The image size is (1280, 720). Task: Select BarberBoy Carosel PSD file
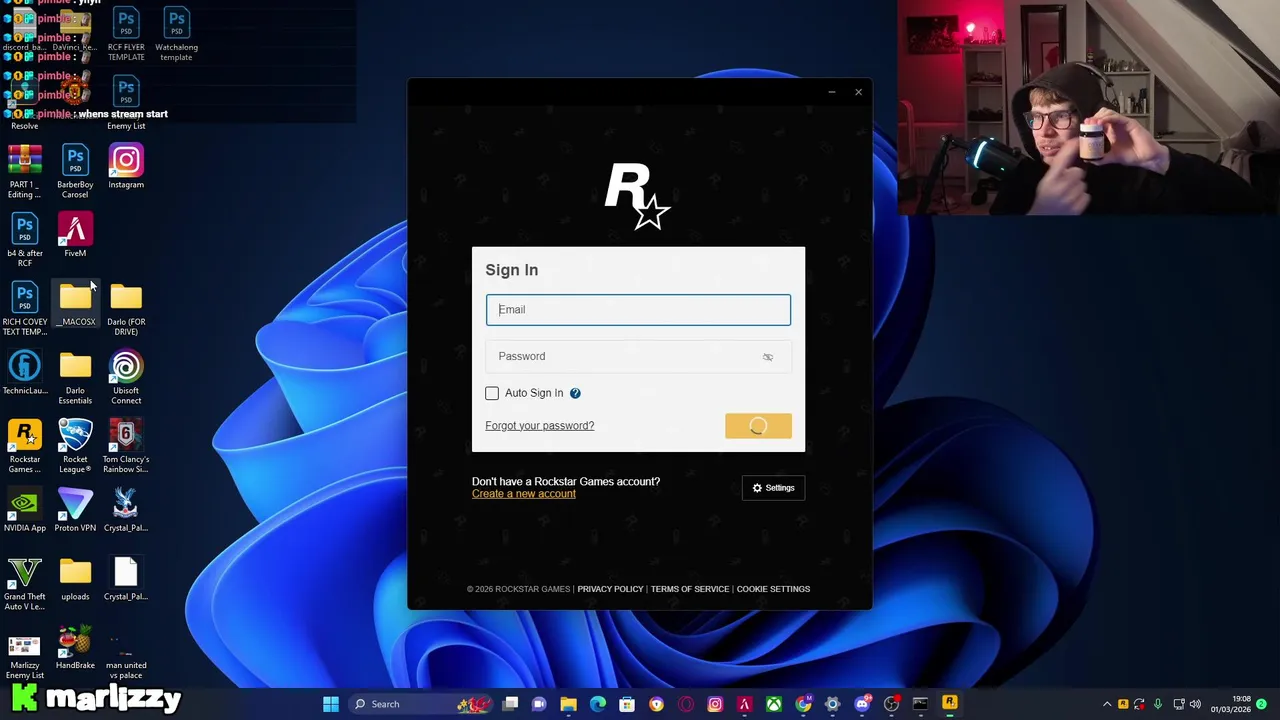[x=75, y=172]
